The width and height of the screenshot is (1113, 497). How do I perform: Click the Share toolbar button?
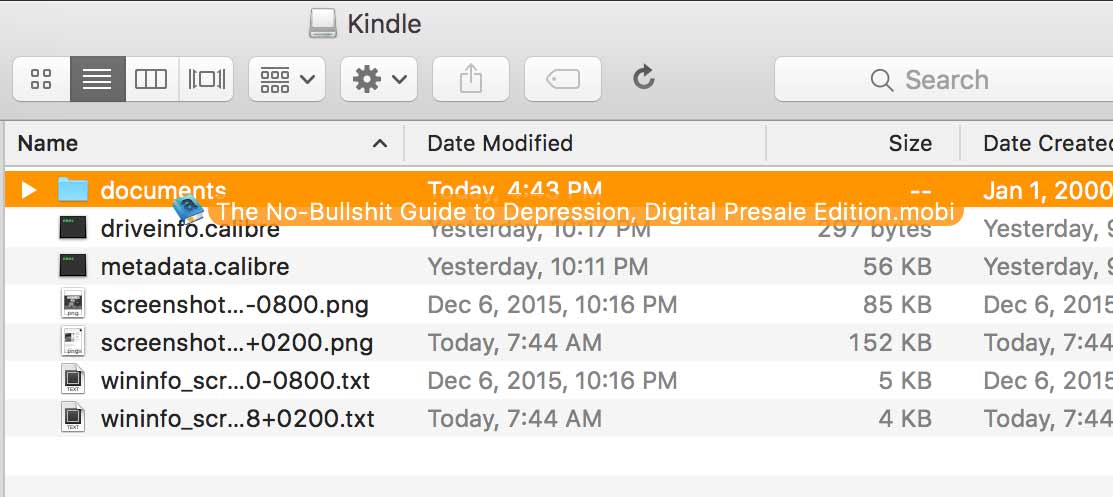click(x=470, y=79)
